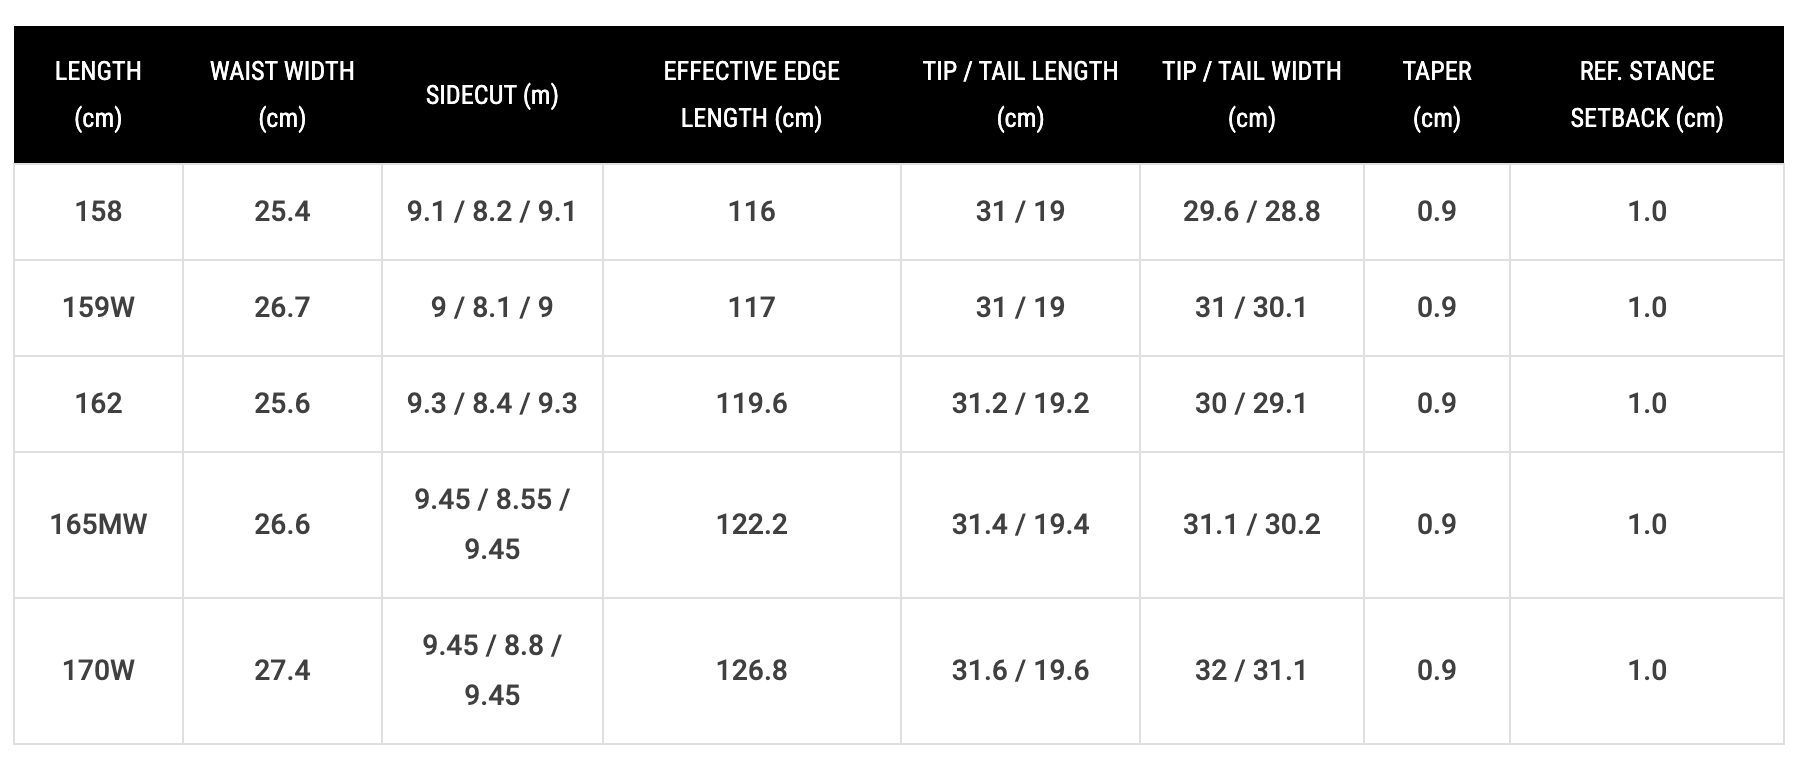Screen dimensions: 1806x772
Task: Click the REF. STANCE SETBACK header
Action: 1647,94
